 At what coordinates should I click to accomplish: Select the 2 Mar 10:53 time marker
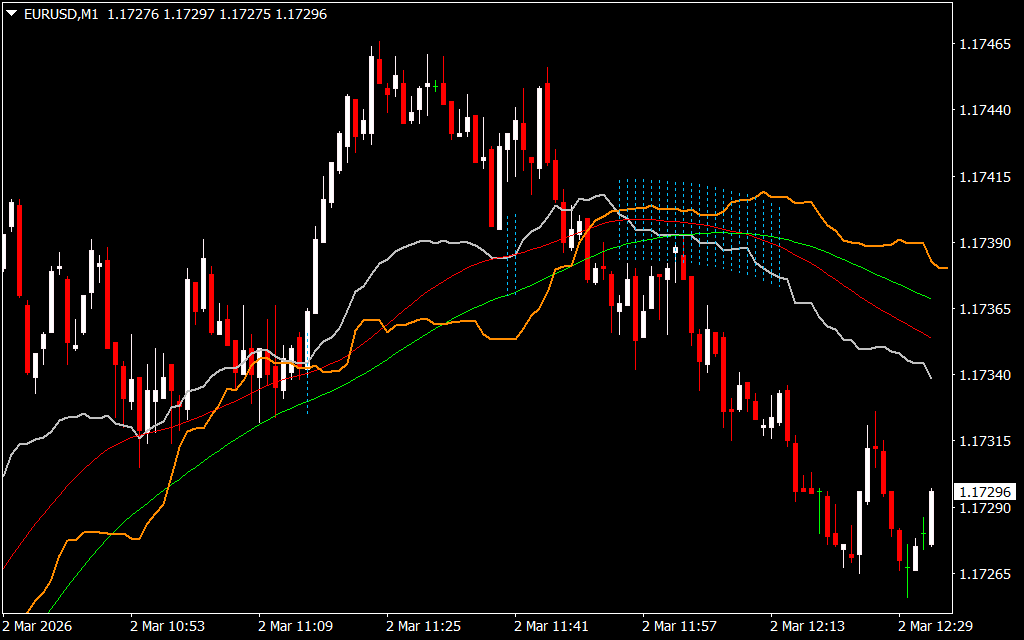point(167,626)
